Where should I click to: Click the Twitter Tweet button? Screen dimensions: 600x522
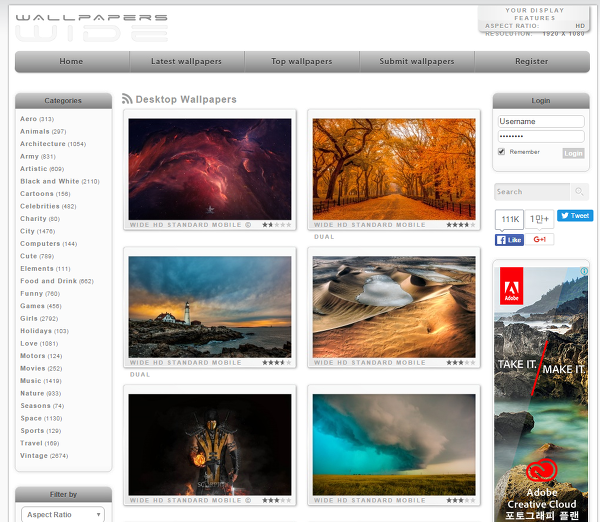coord(575,216)
